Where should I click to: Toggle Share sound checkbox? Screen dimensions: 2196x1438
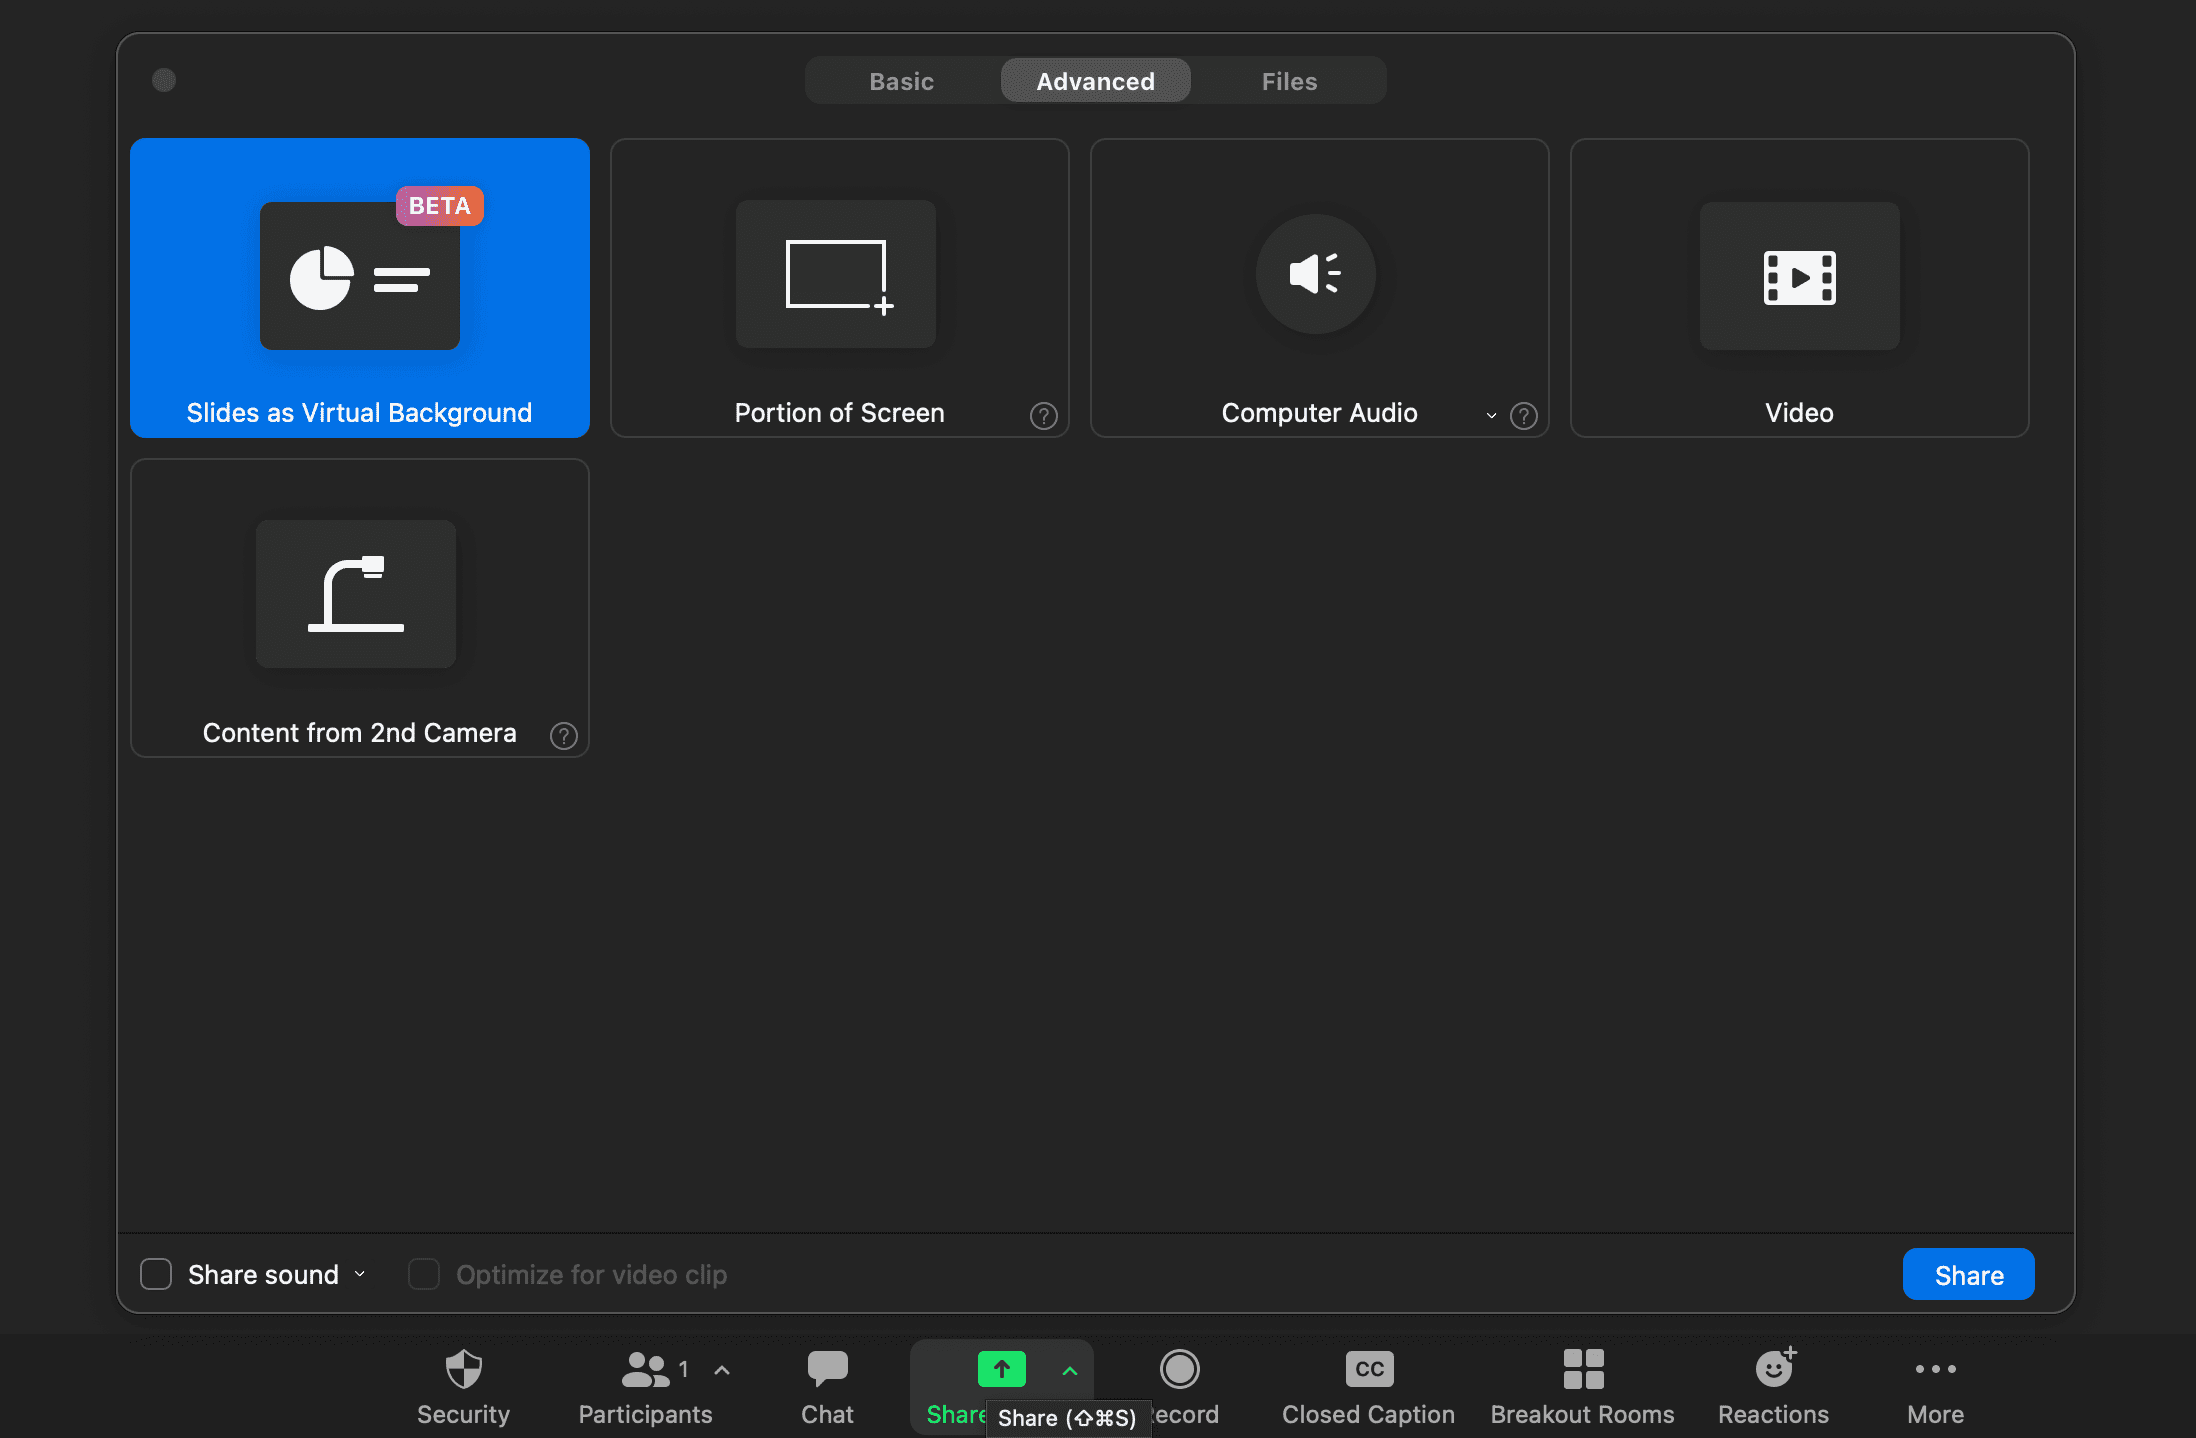pyautogui.click(x=156, y=1274)
